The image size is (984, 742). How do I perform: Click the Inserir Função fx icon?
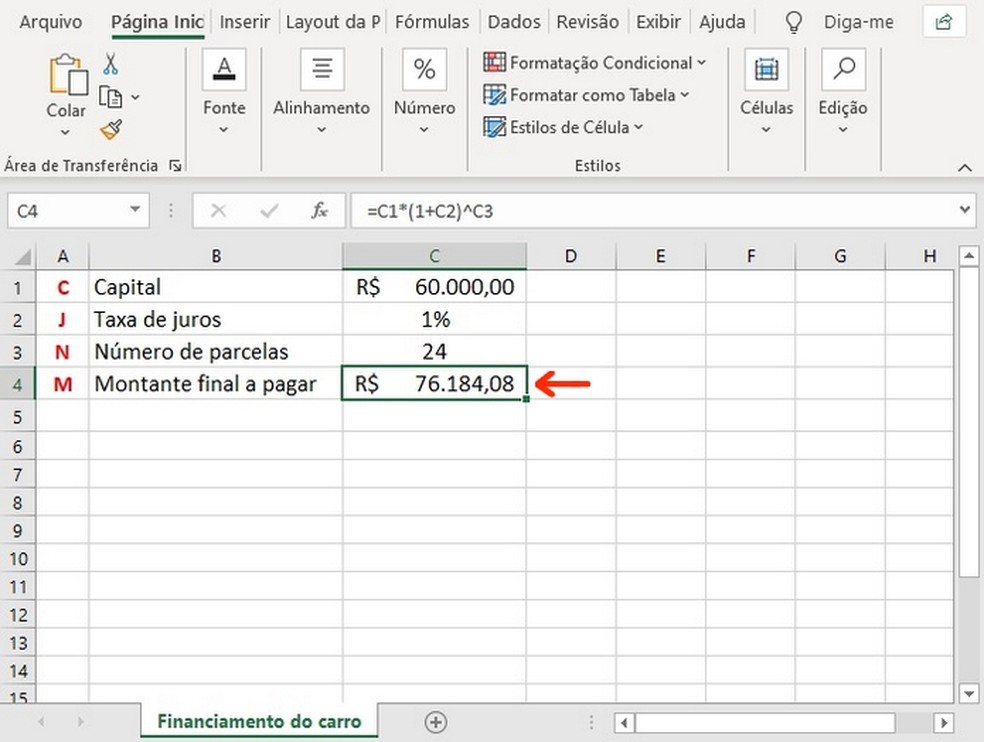coord(319,210)
